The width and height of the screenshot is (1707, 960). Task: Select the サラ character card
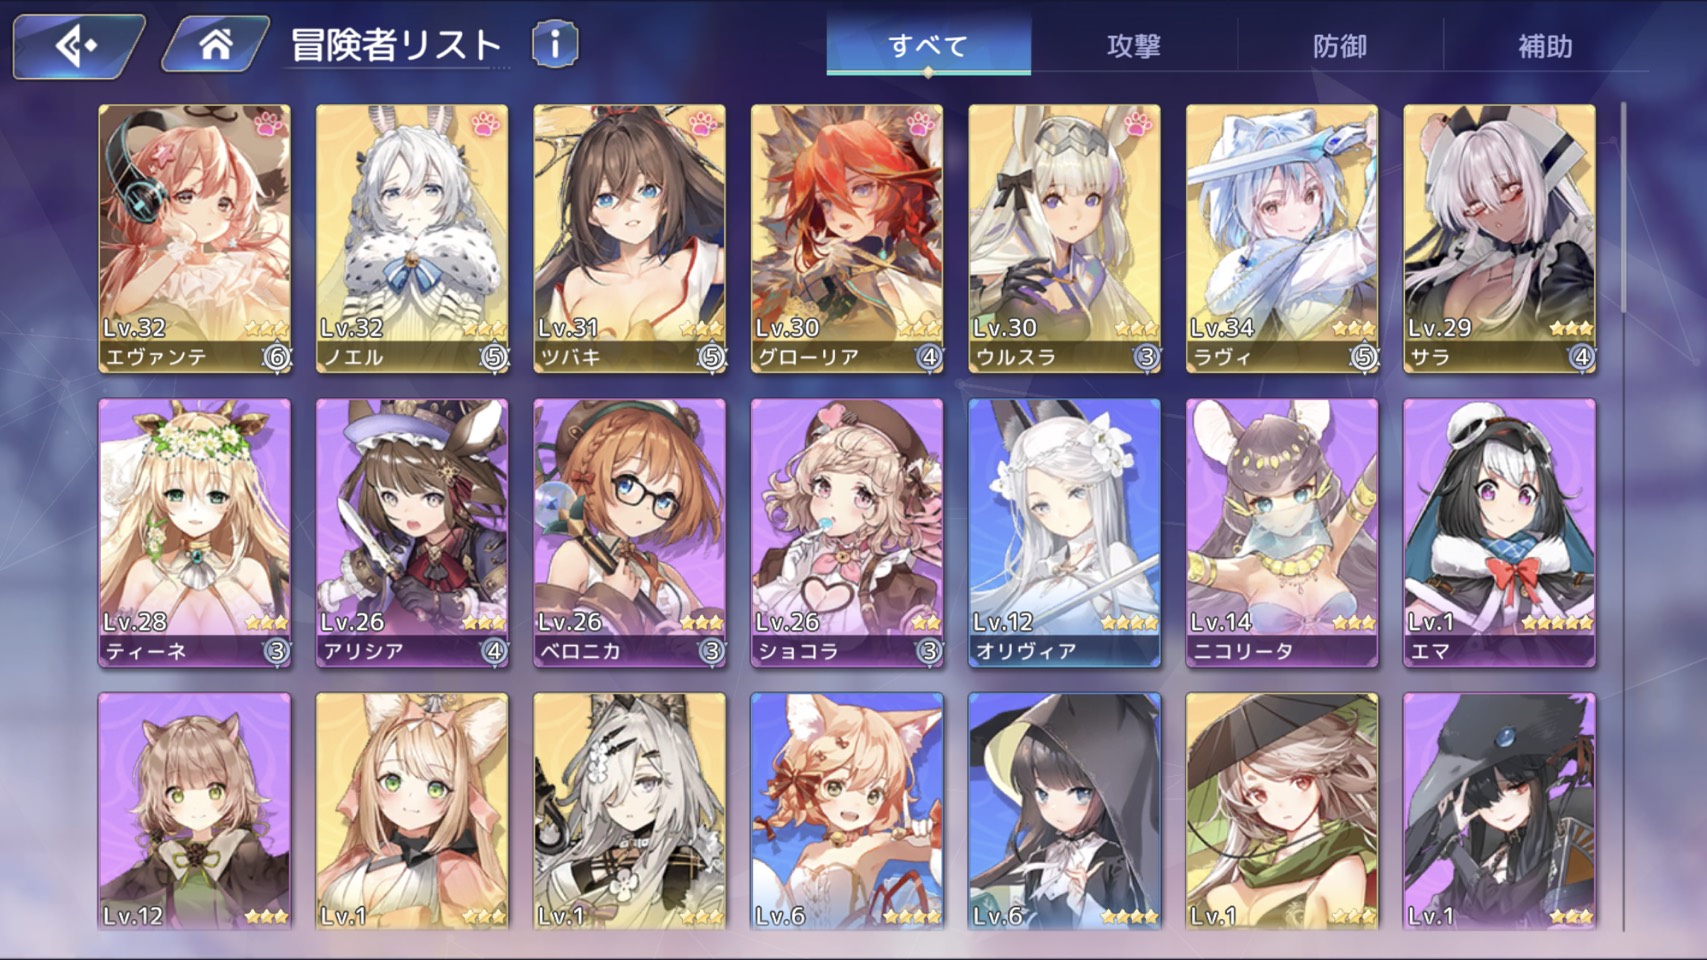point(1499,239)
